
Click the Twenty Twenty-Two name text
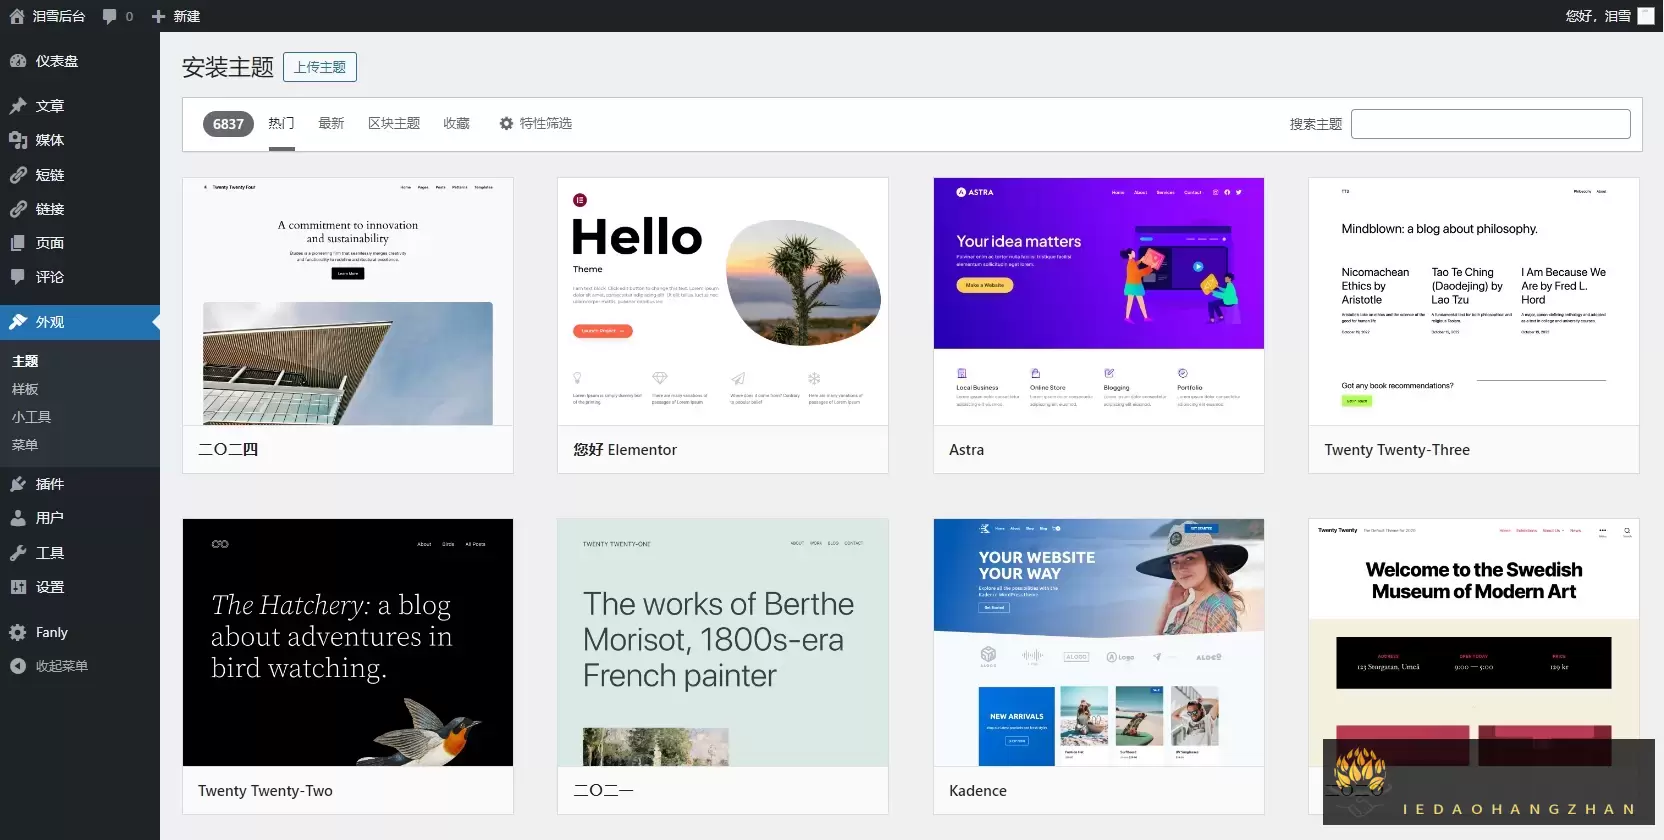coord(265,791)
